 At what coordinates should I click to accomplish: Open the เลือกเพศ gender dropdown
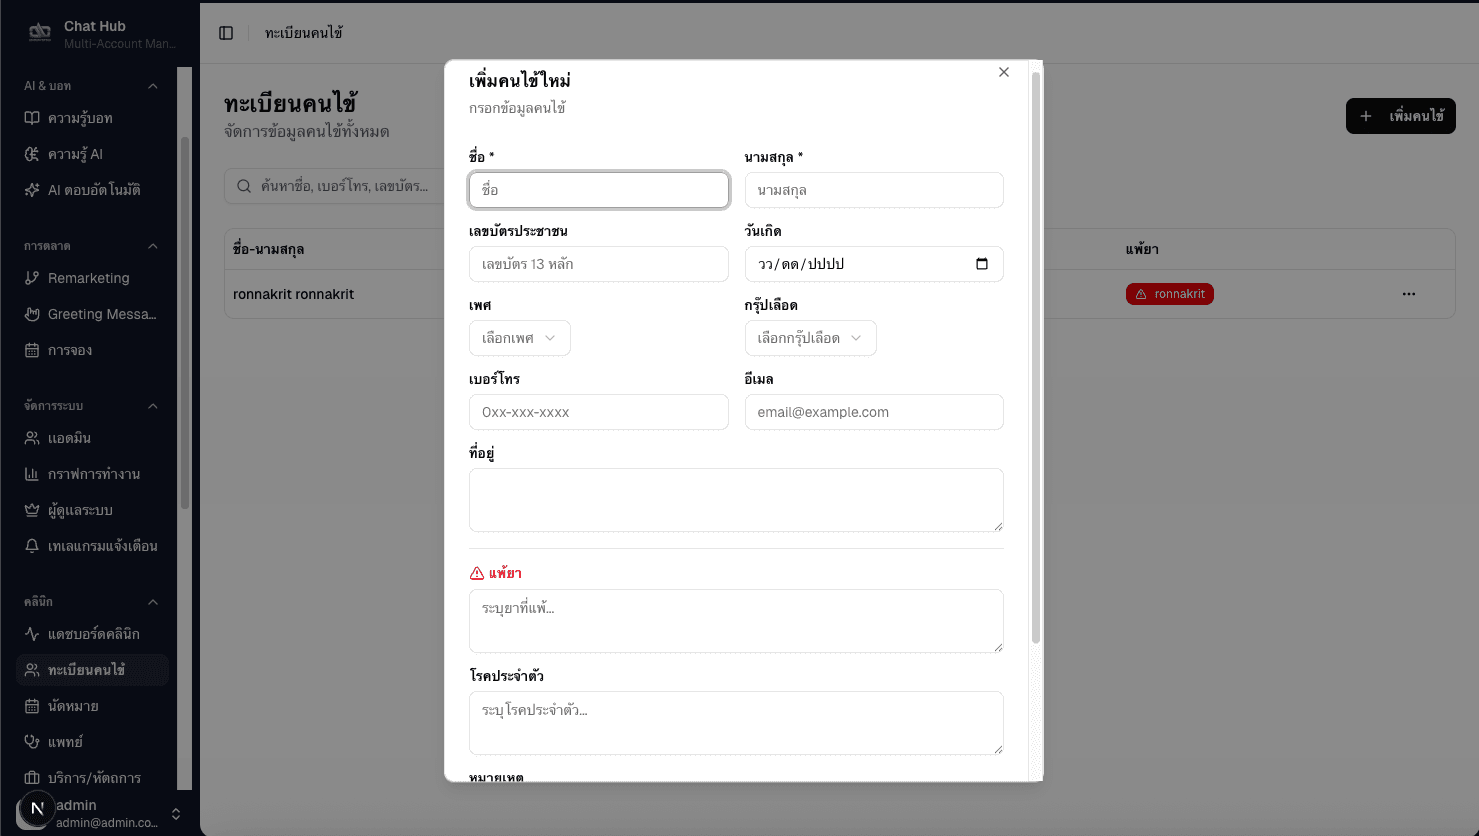pyautogui.click(x=519, y=338)
